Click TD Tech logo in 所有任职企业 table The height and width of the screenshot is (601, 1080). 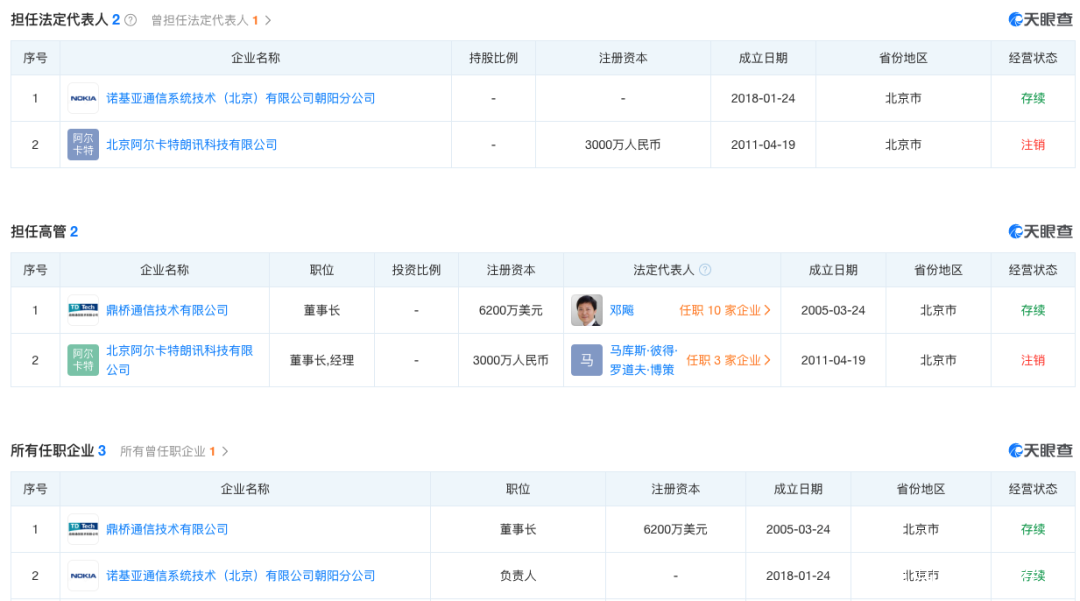click(x=83, y=529)
